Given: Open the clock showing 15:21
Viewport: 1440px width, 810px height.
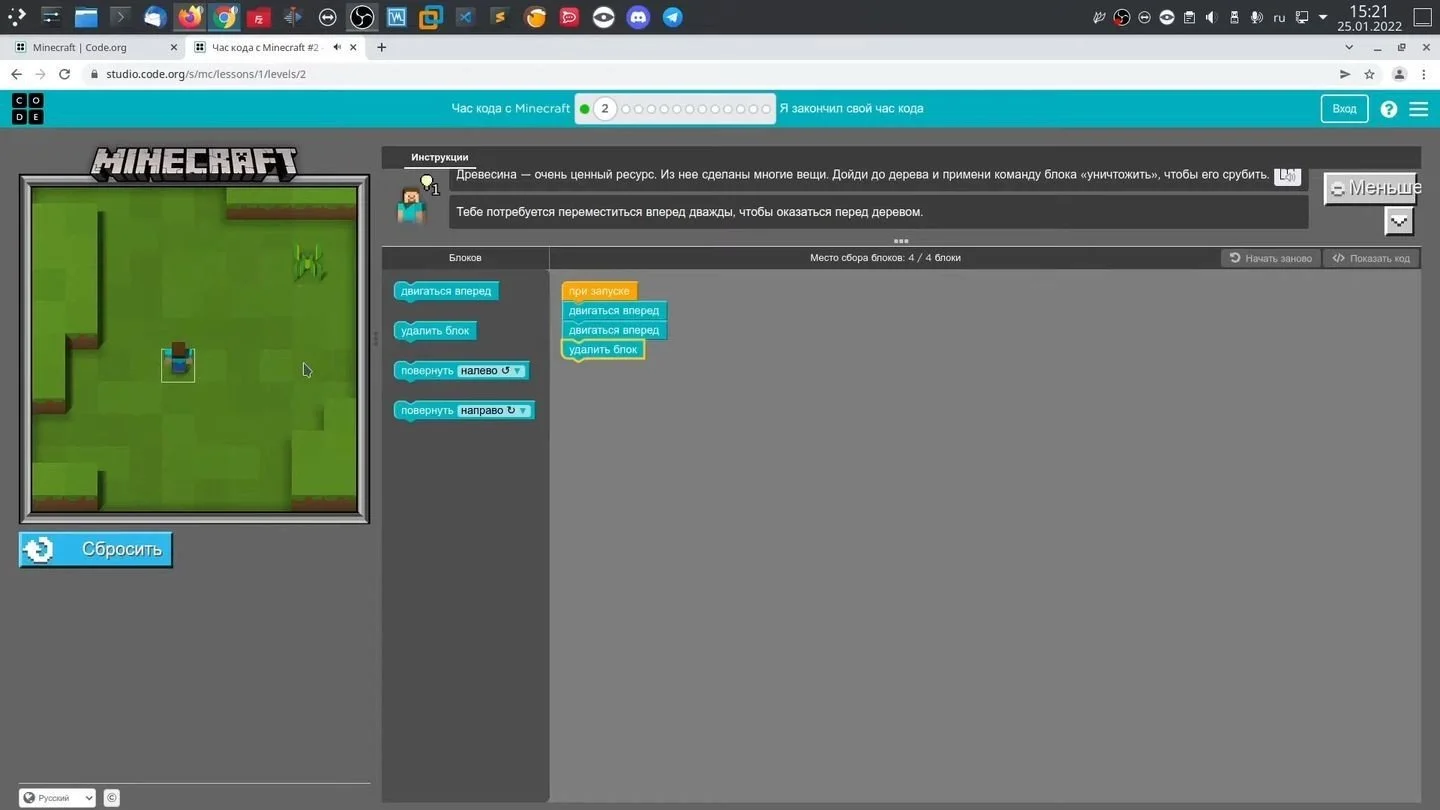Looking at the screenshot, I should (1369, 17).
